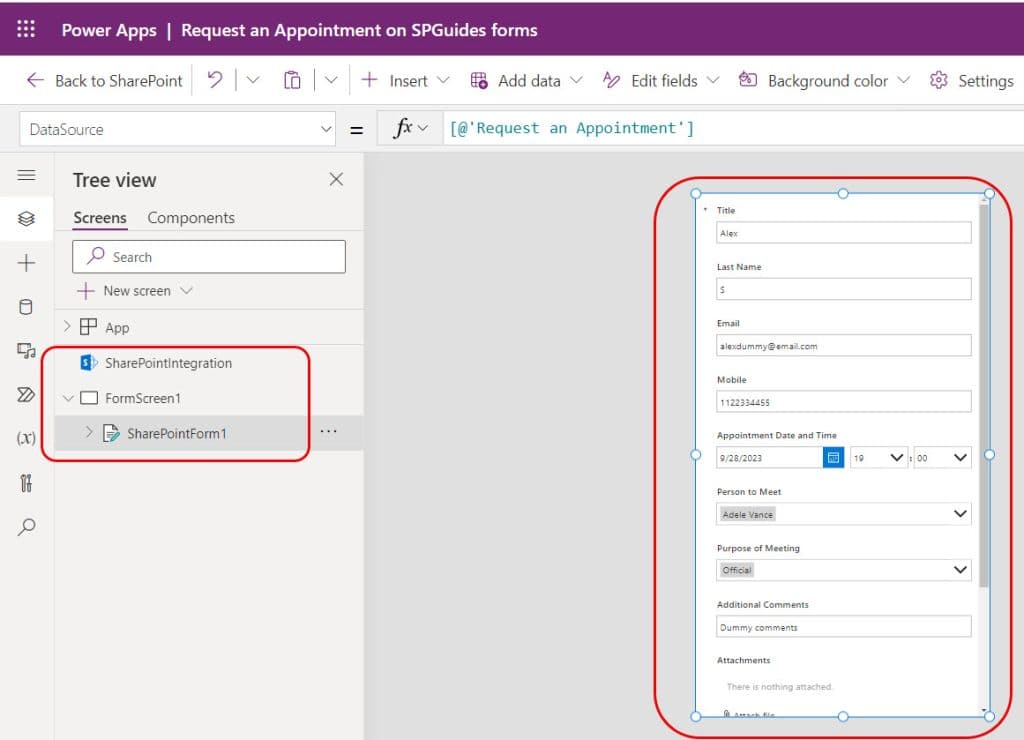The width and height of the screenshot is (1024, 740).
Task: Select SharePointForm1 in the tree
Action: (x=176, y=433)
